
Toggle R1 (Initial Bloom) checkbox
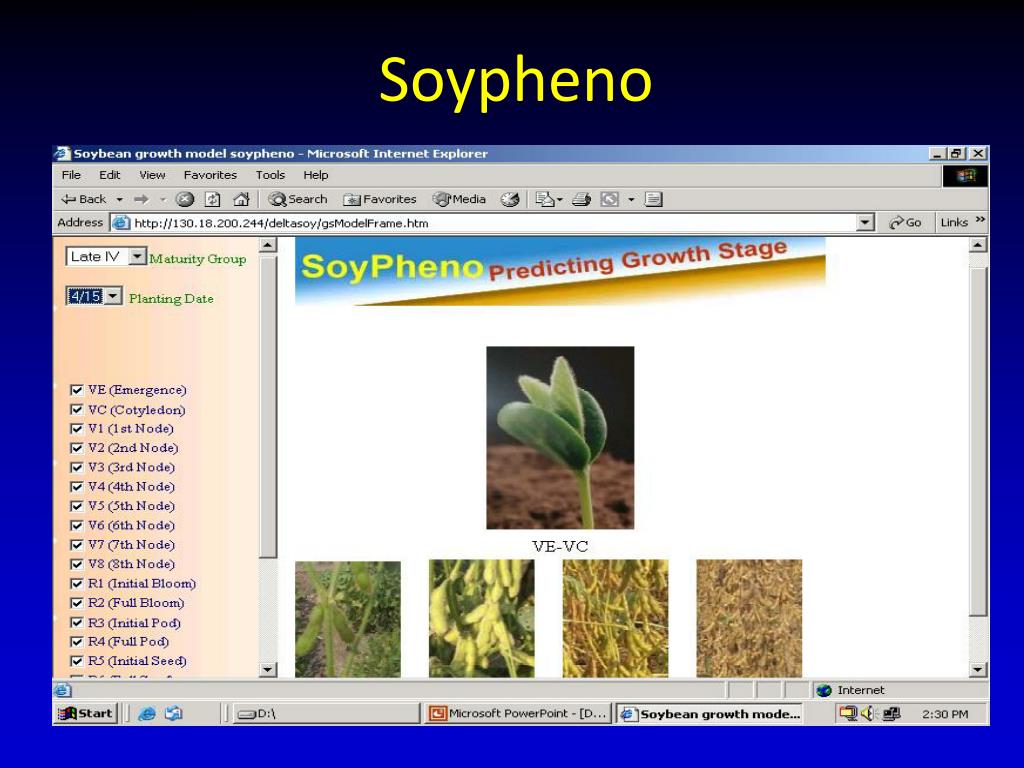tap(76, 584)
